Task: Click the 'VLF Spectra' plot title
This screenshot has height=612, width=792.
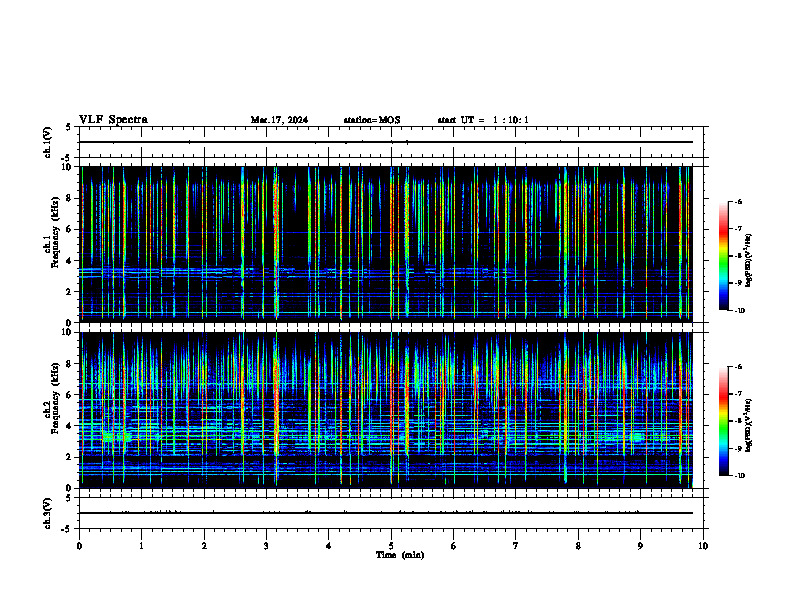Action: pos(113,120)
